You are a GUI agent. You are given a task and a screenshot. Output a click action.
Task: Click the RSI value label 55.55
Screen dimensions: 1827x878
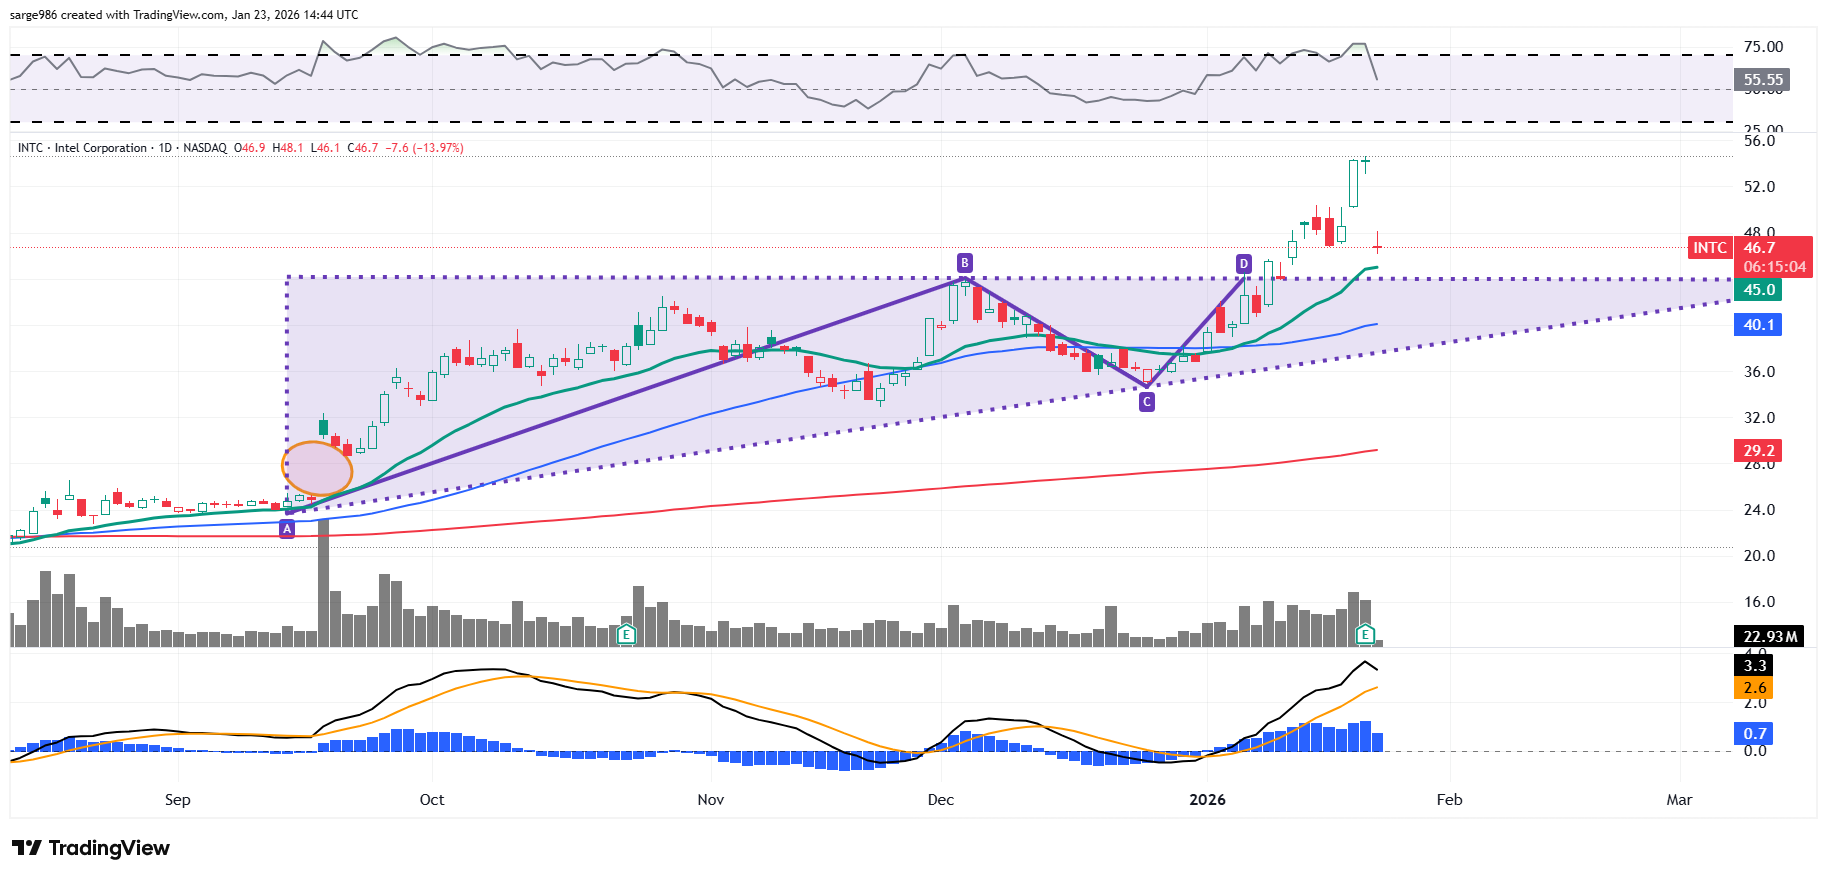click(x=1762, y=80)
